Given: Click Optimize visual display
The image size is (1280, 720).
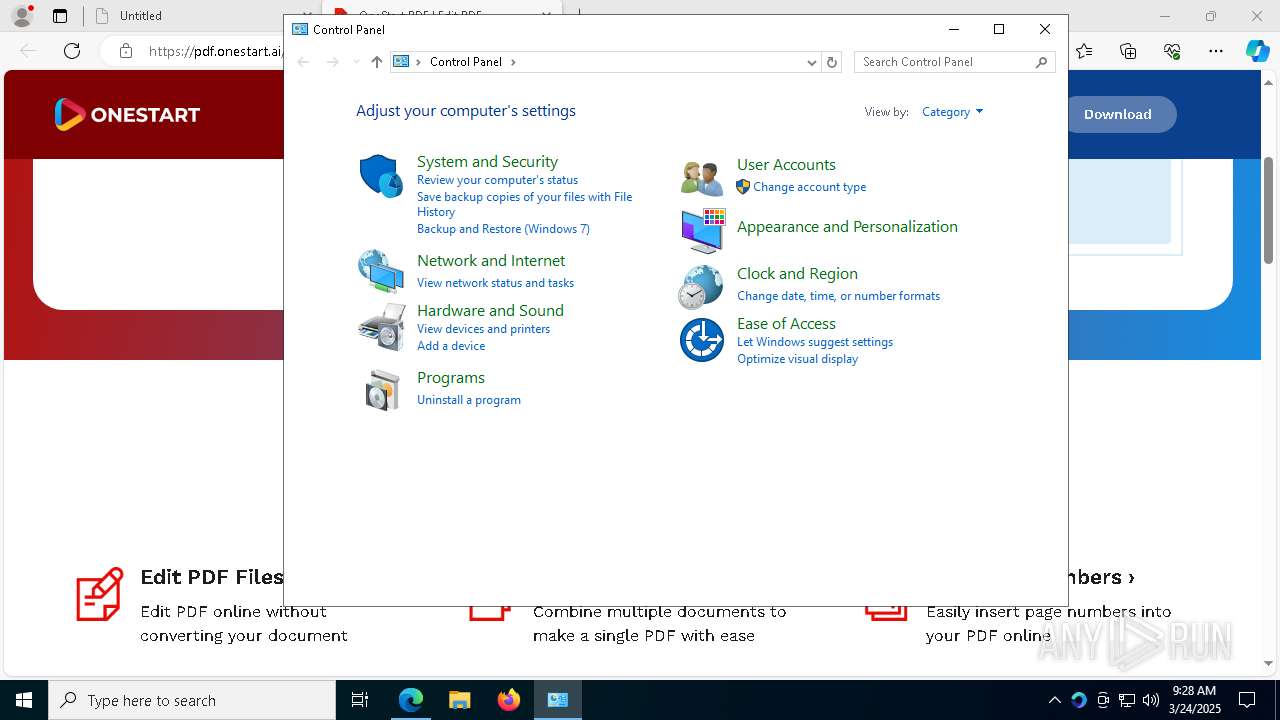Looking at the screenshot, I should (x=797, y=359).
